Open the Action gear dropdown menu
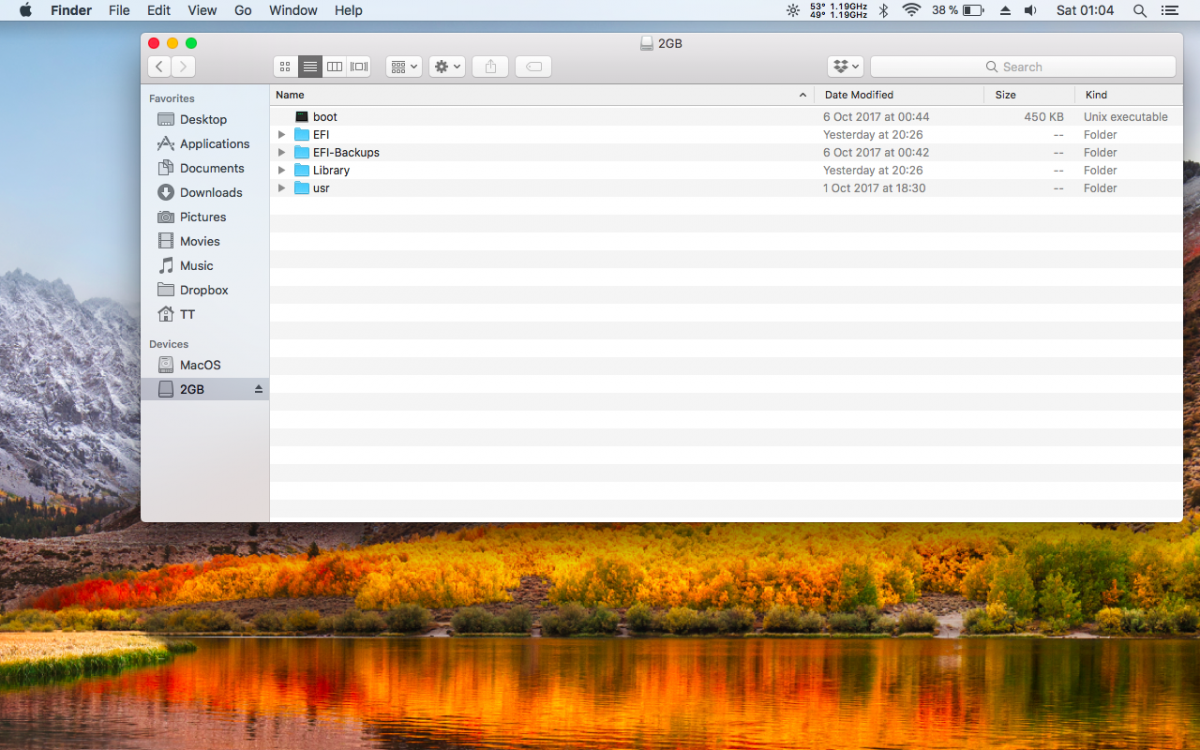This screenshot has height=750, width=1200. coord(447,67)
